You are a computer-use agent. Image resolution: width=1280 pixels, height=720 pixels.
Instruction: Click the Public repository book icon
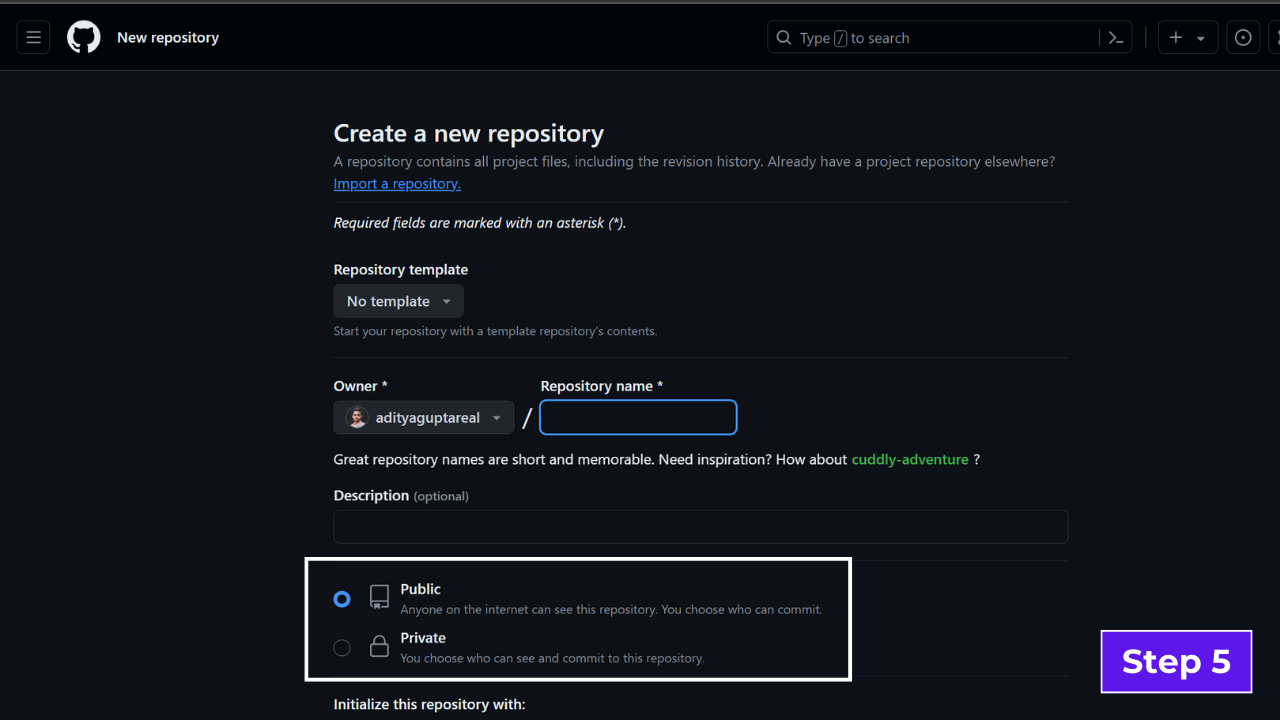pyautogui.click(x=379, y=598)
